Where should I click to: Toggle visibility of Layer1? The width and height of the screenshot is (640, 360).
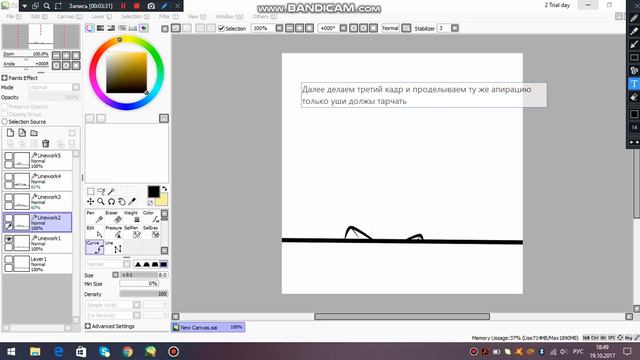[x=8, y=260]
